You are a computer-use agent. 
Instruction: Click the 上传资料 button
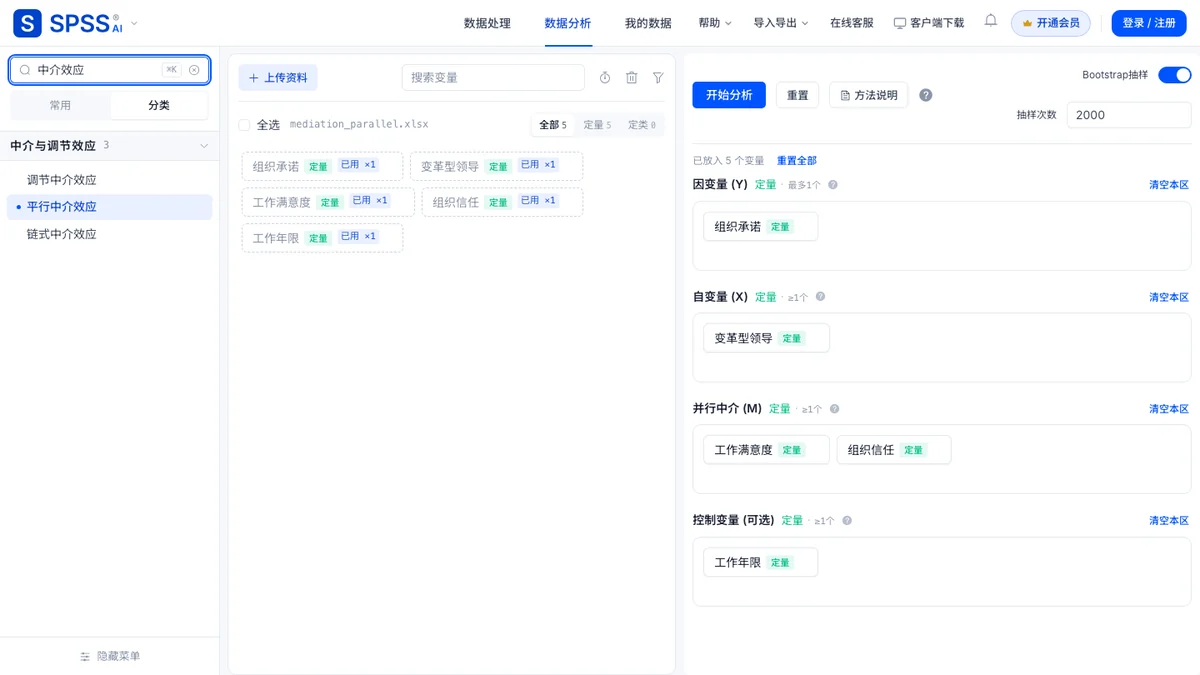[278, 78]
